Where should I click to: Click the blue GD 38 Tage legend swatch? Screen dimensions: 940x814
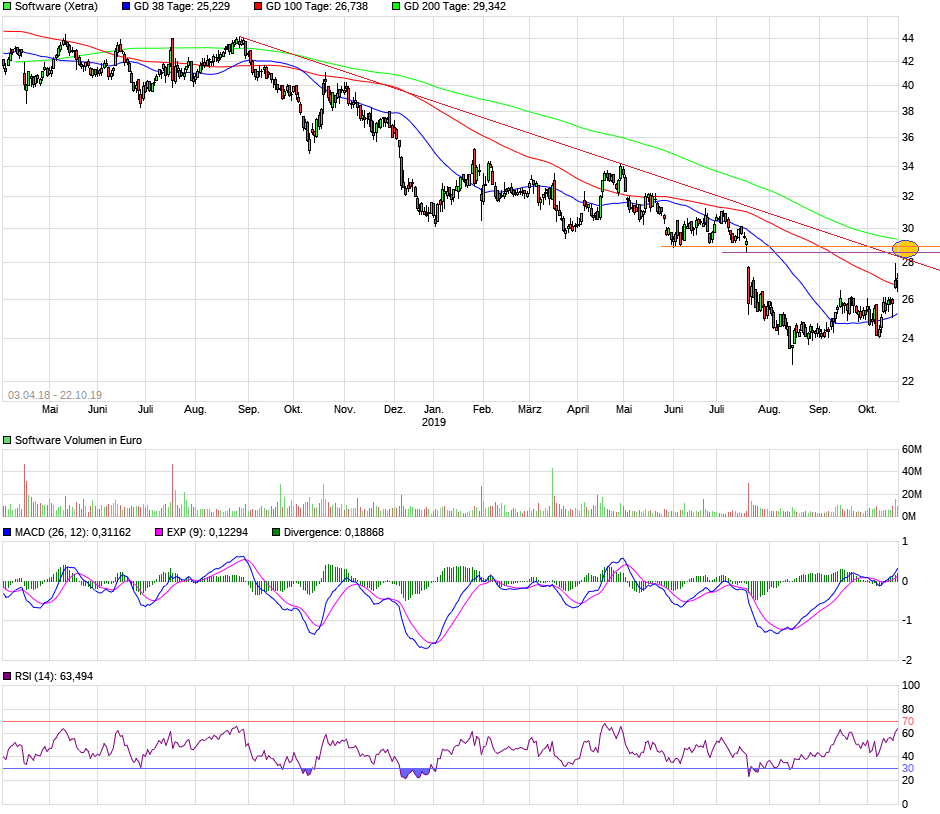click(126, 7)
